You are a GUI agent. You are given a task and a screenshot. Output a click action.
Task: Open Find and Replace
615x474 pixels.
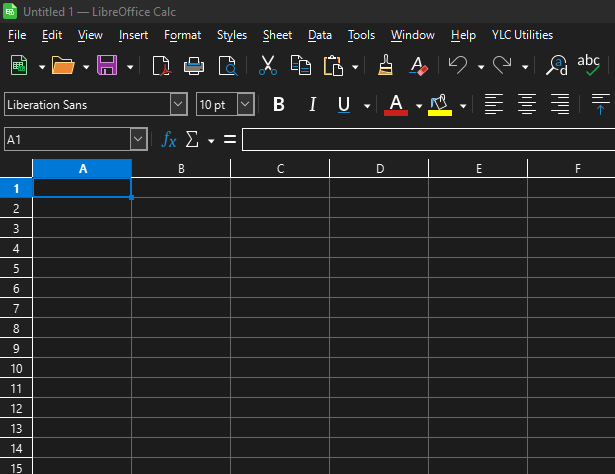point(557,65)
